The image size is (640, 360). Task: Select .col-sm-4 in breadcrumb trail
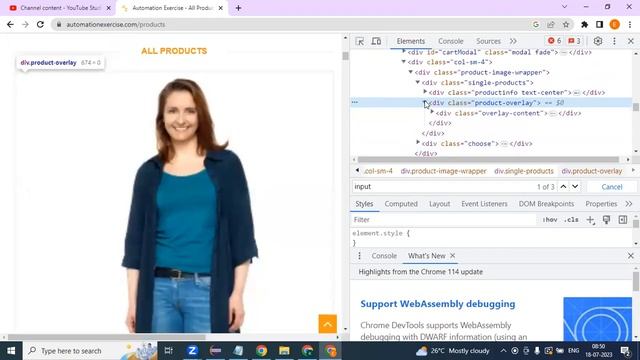click(378, 171)
